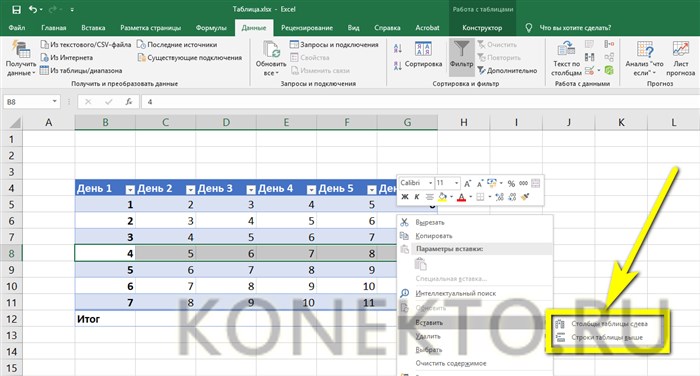Click Из таблицы/диапазона button

(x=81, y=71)
